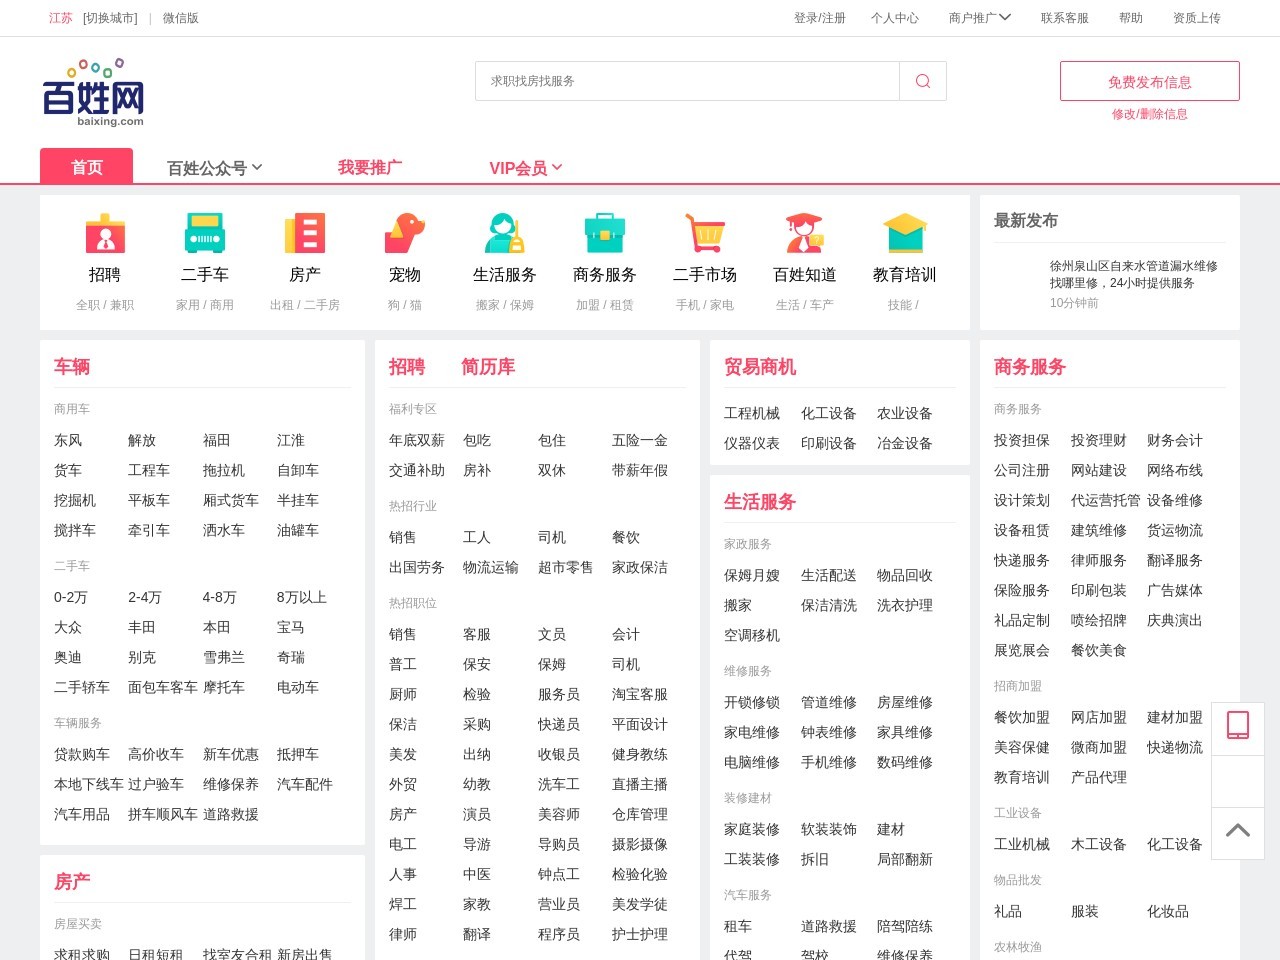Click the 招聘 category icon
The height and width of the screenshot is (960, 1280).
coord(105,233)
